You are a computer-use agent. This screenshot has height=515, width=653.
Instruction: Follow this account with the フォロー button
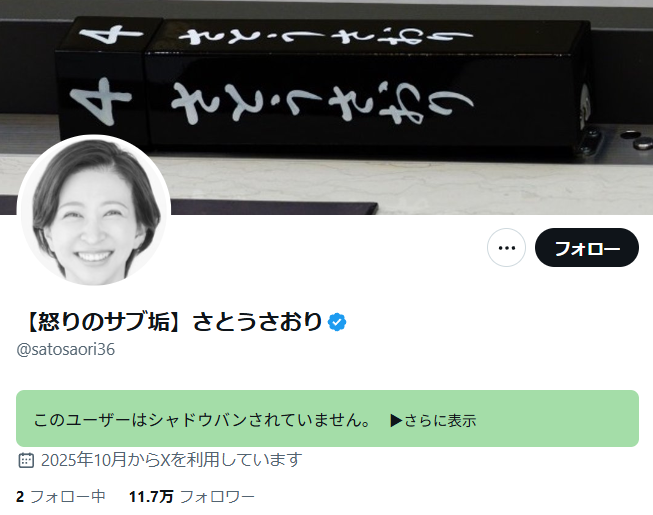[586, 248]
